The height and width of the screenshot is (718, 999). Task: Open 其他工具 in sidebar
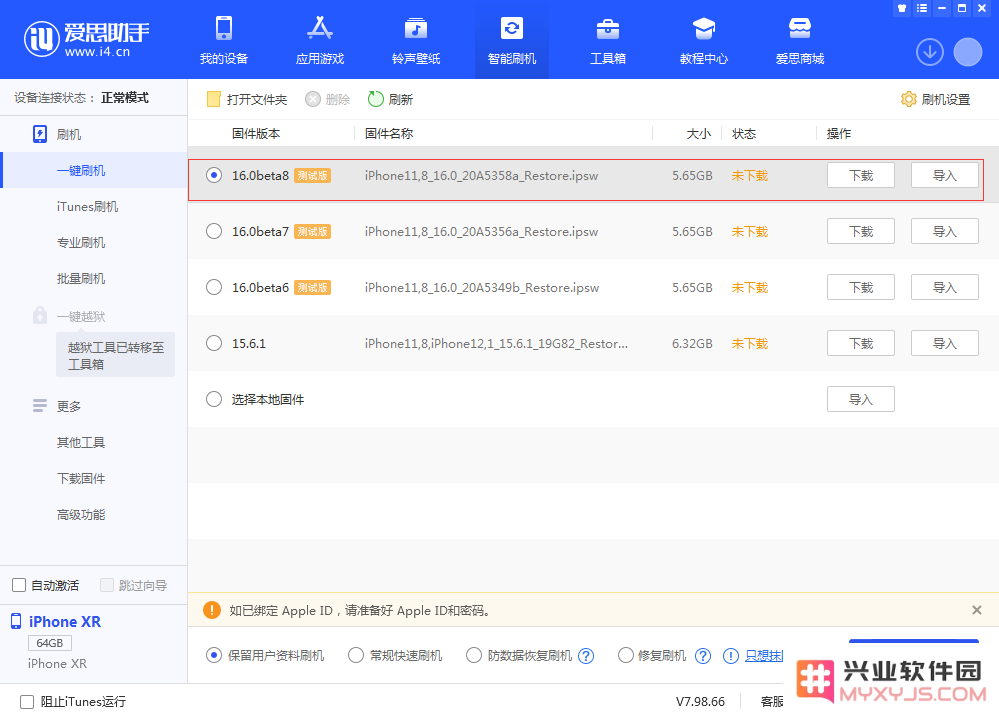[x=81, y=442]
